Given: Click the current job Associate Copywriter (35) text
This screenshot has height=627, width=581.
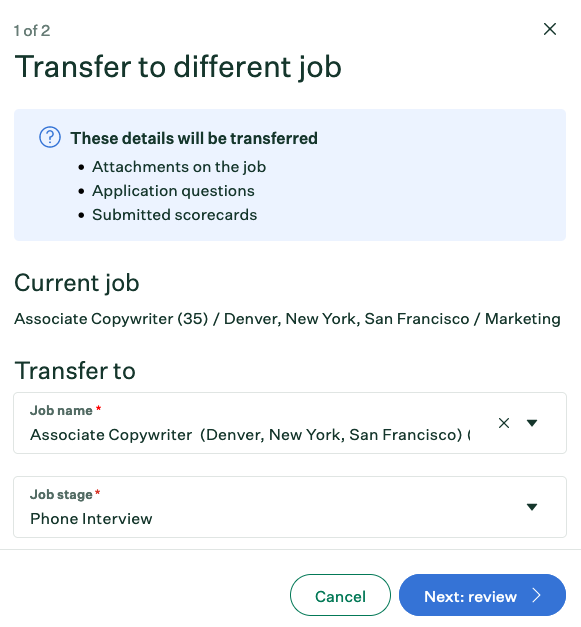Looking at the screenshot, I should tap(111, 319).
